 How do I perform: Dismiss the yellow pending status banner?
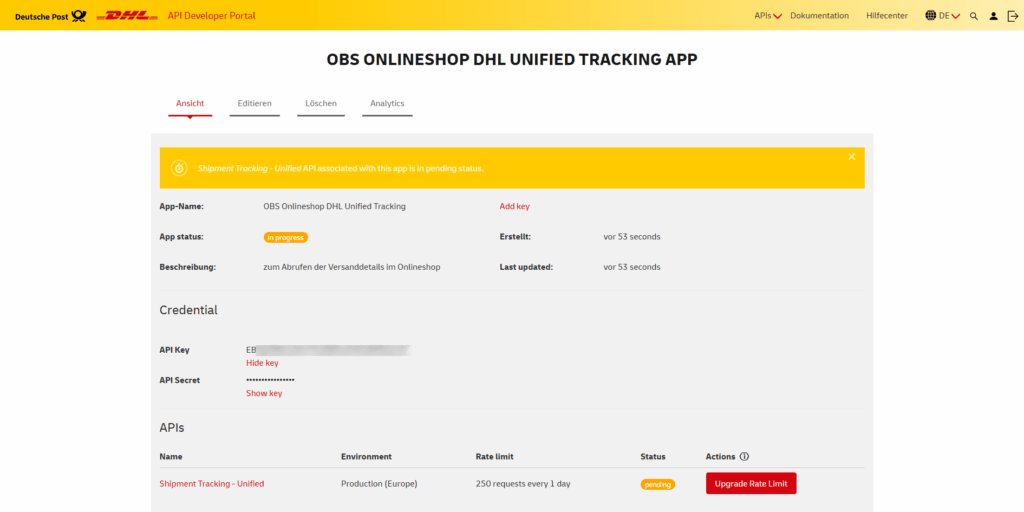852,157
